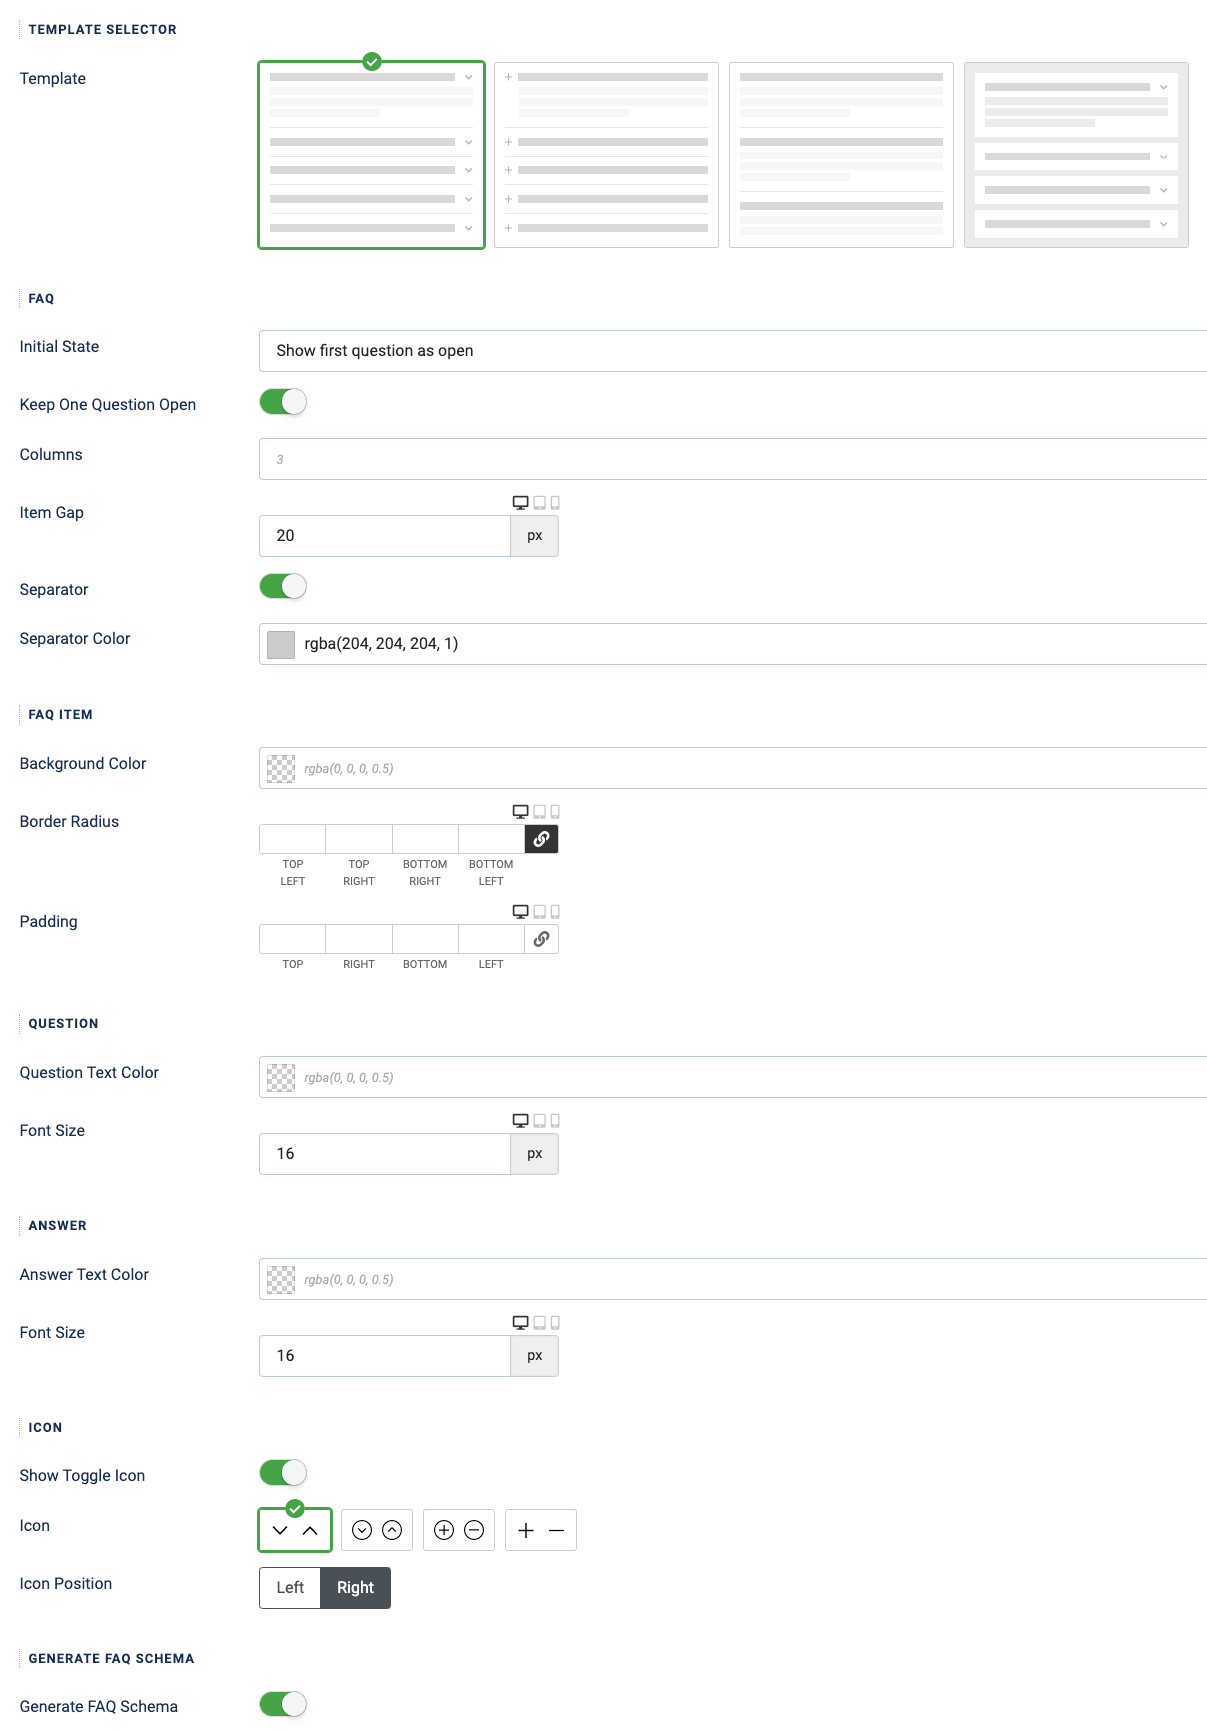Click the Border Radius Top Left field
Viewport: 1207px width, 1730px height.
tap(292, 839)
